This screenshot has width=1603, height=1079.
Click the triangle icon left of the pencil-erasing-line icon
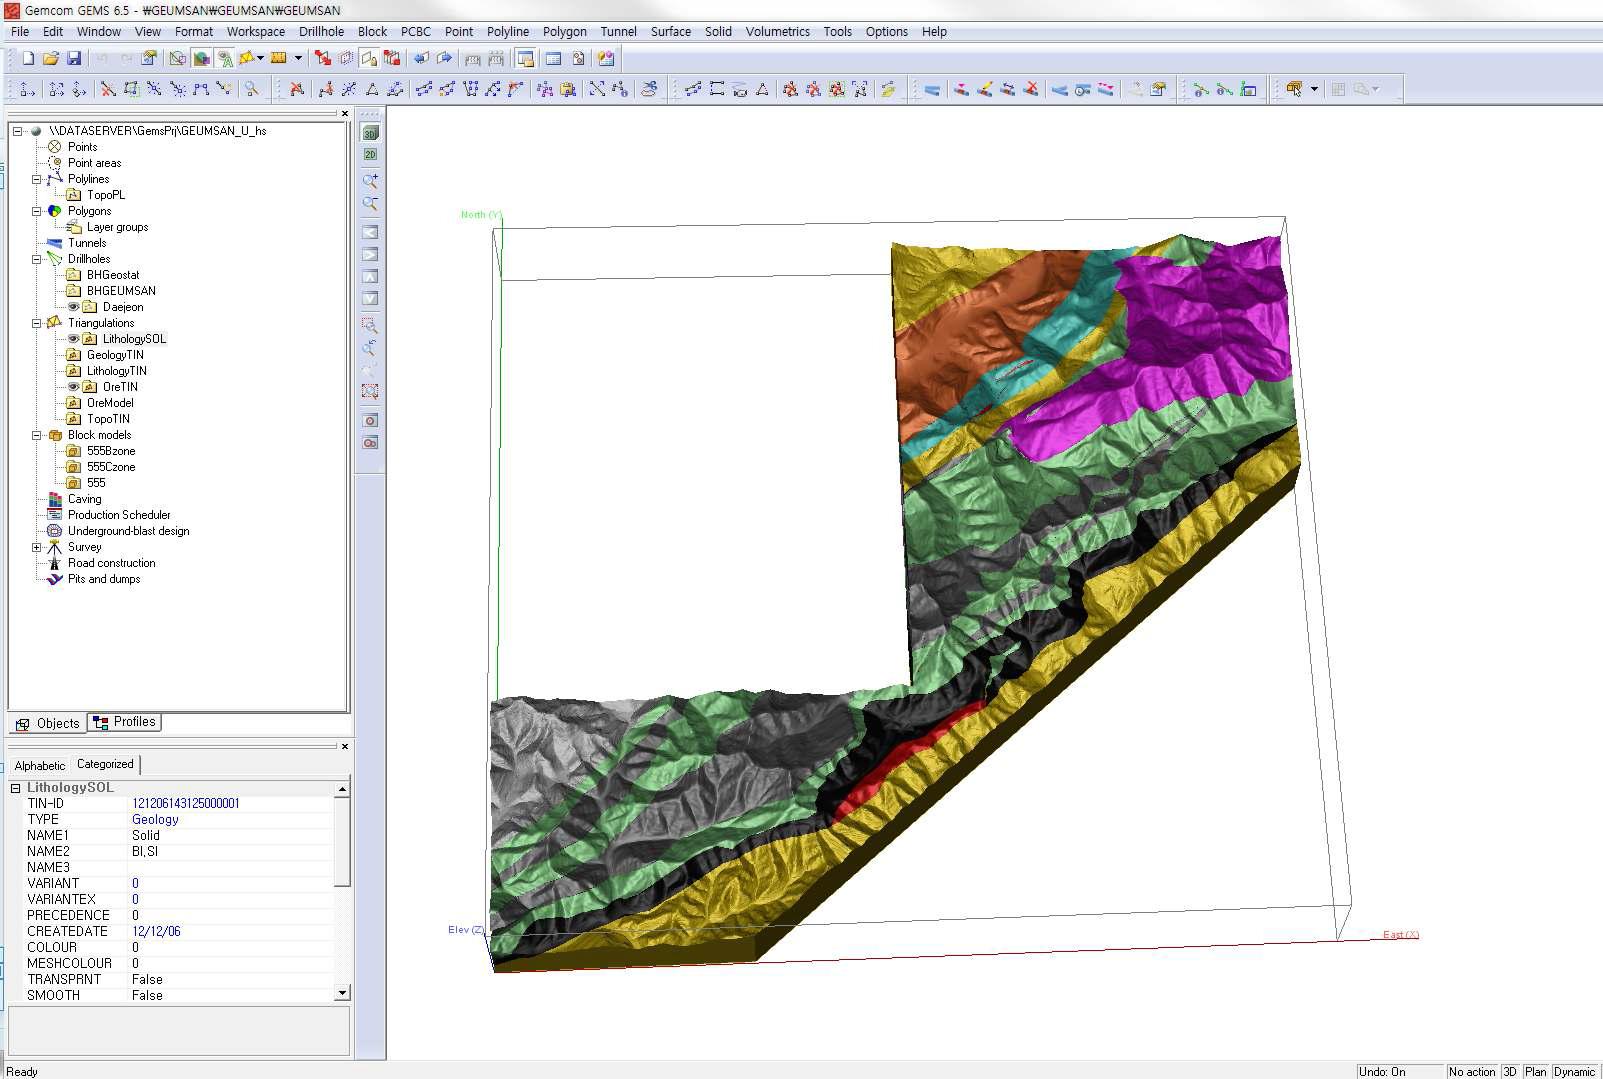[372, 89]
